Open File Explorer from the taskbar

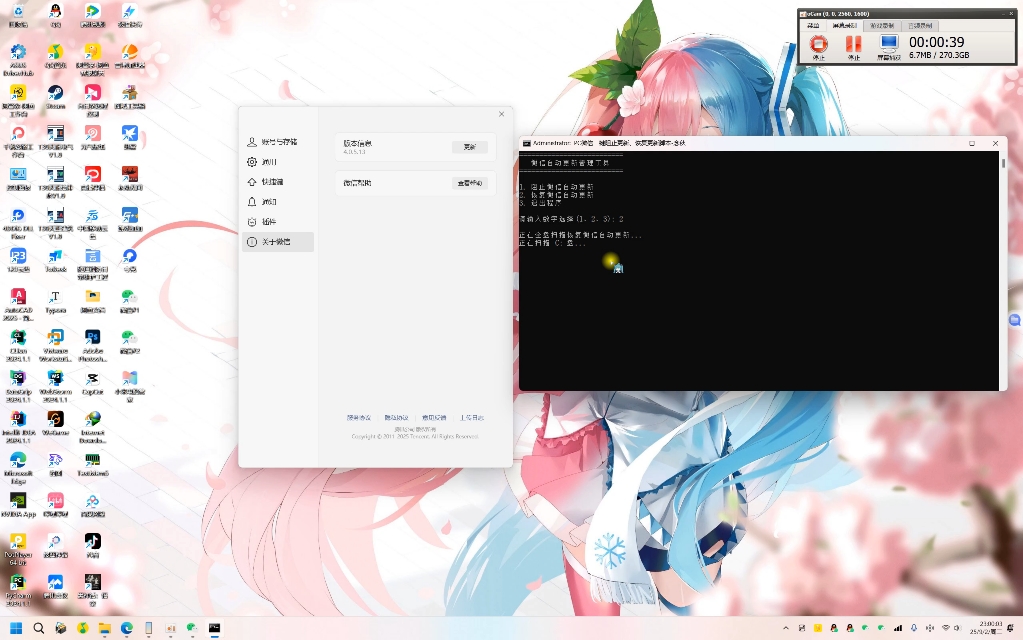[104, 628]
